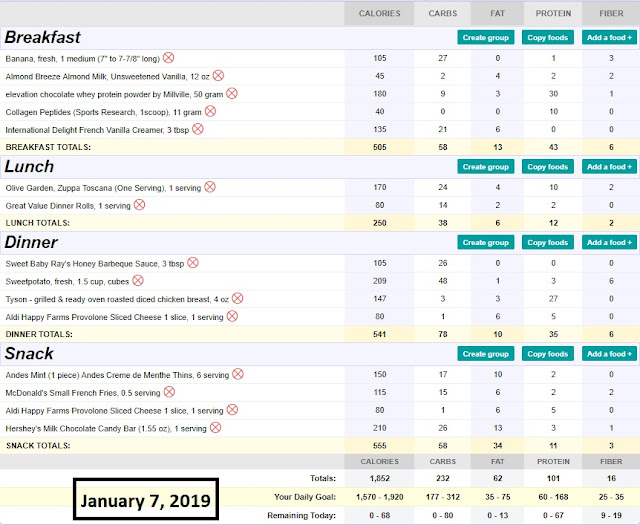
Task: Delete Hershey's Milk Chocolate Candy Bar entry
Action: click(x=216, y=427)
